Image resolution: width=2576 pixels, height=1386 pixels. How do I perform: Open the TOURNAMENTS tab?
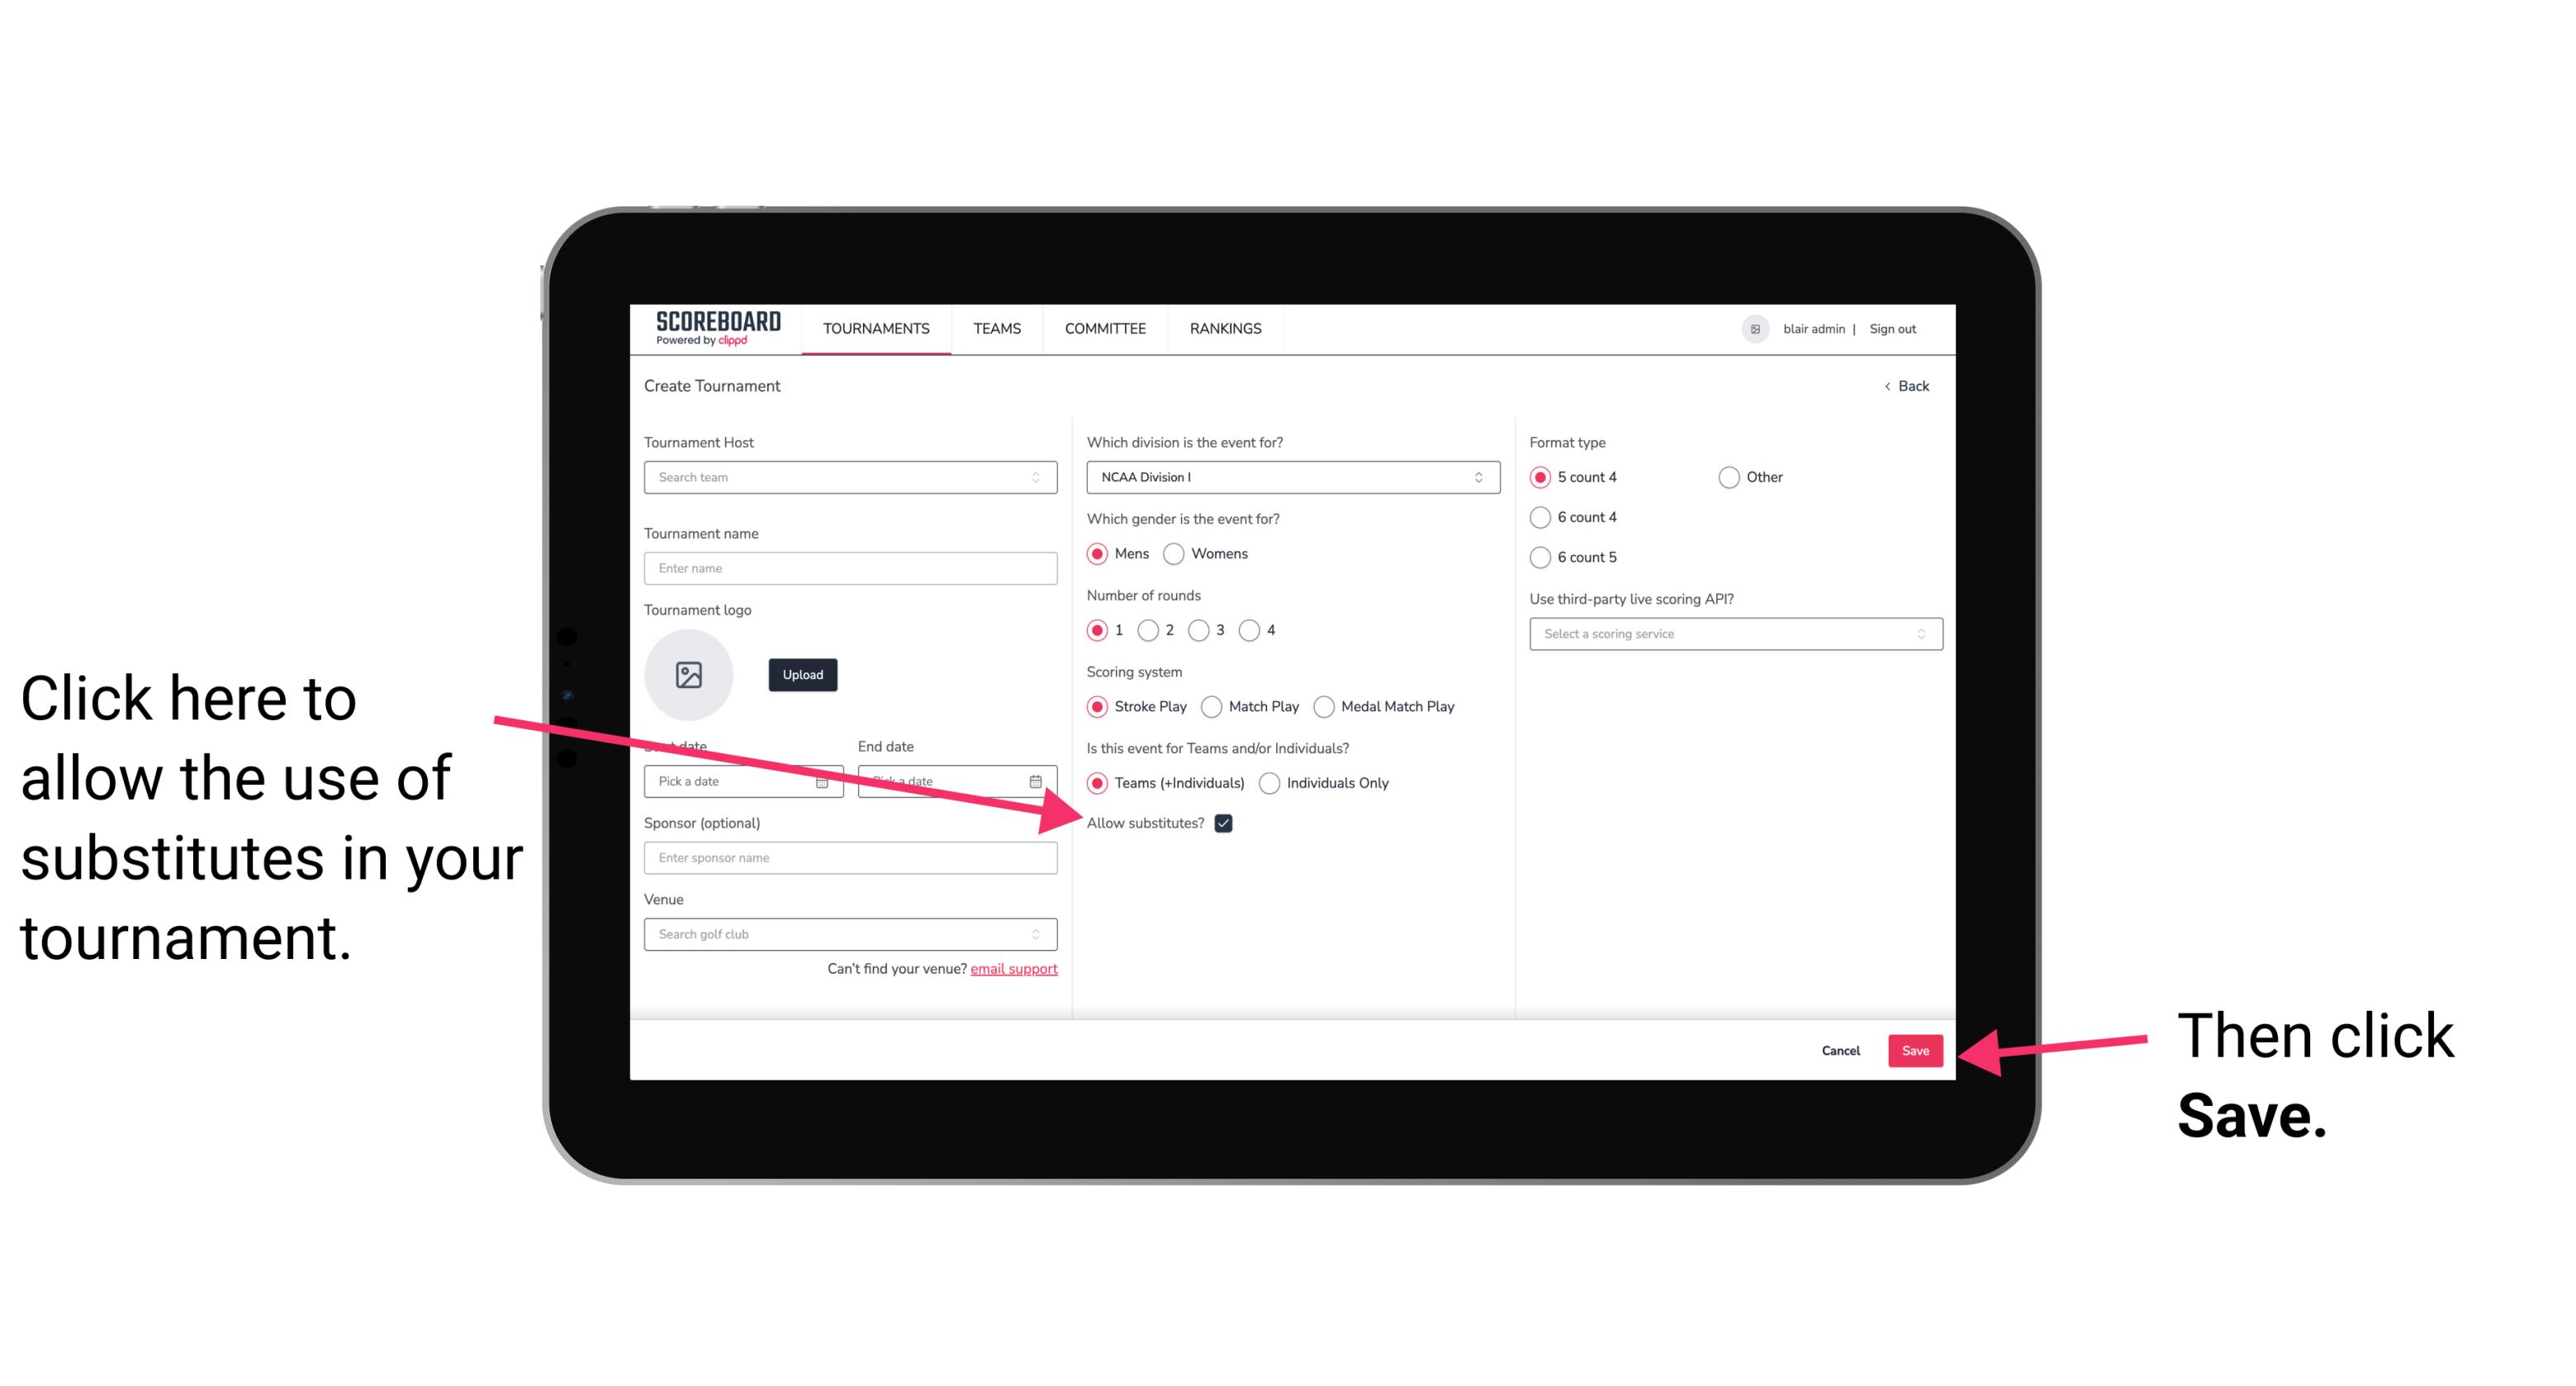click(x=875, y=328)
